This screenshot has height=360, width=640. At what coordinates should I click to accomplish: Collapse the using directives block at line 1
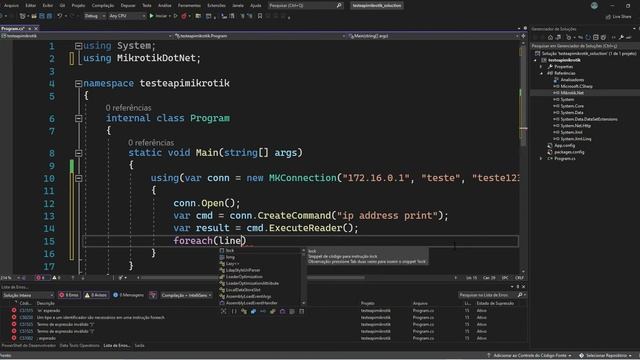pos(78,46)
